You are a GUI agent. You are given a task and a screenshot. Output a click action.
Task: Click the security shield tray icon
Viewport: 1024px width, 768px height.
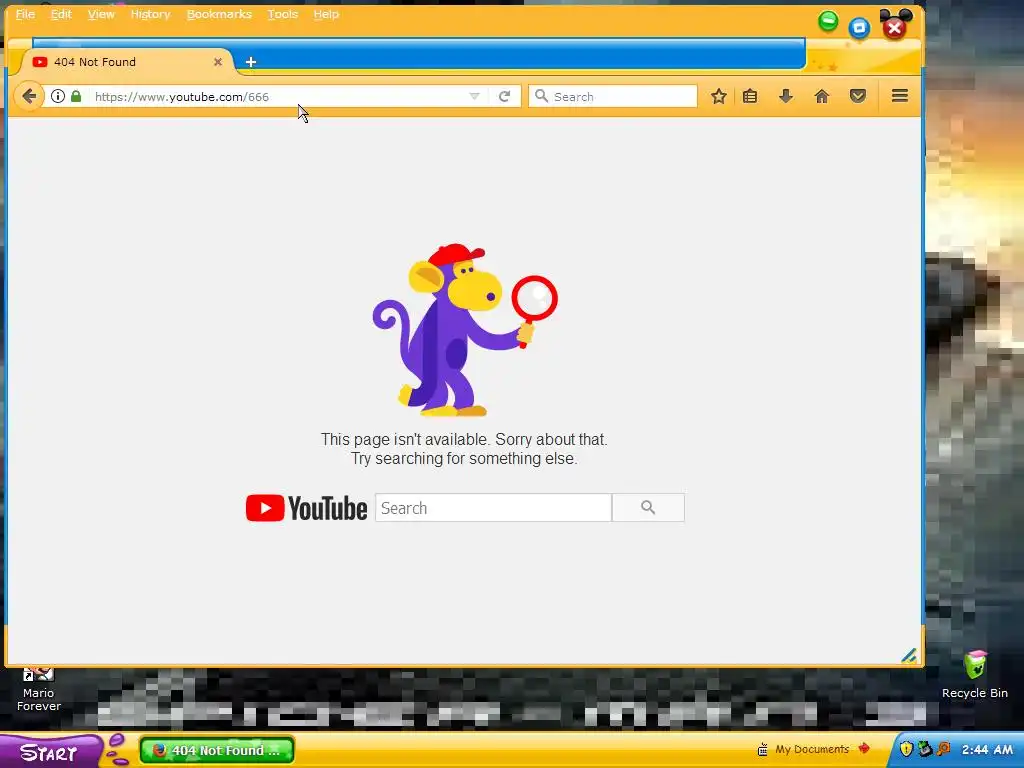pyautogui.click(x=906, y=749)
